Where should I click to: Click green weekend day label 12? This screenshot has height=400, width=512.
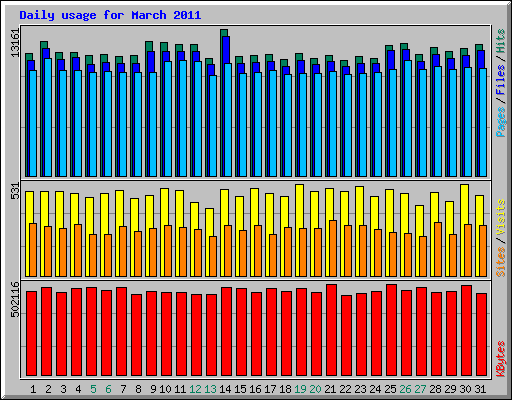(x=195, y=389)
